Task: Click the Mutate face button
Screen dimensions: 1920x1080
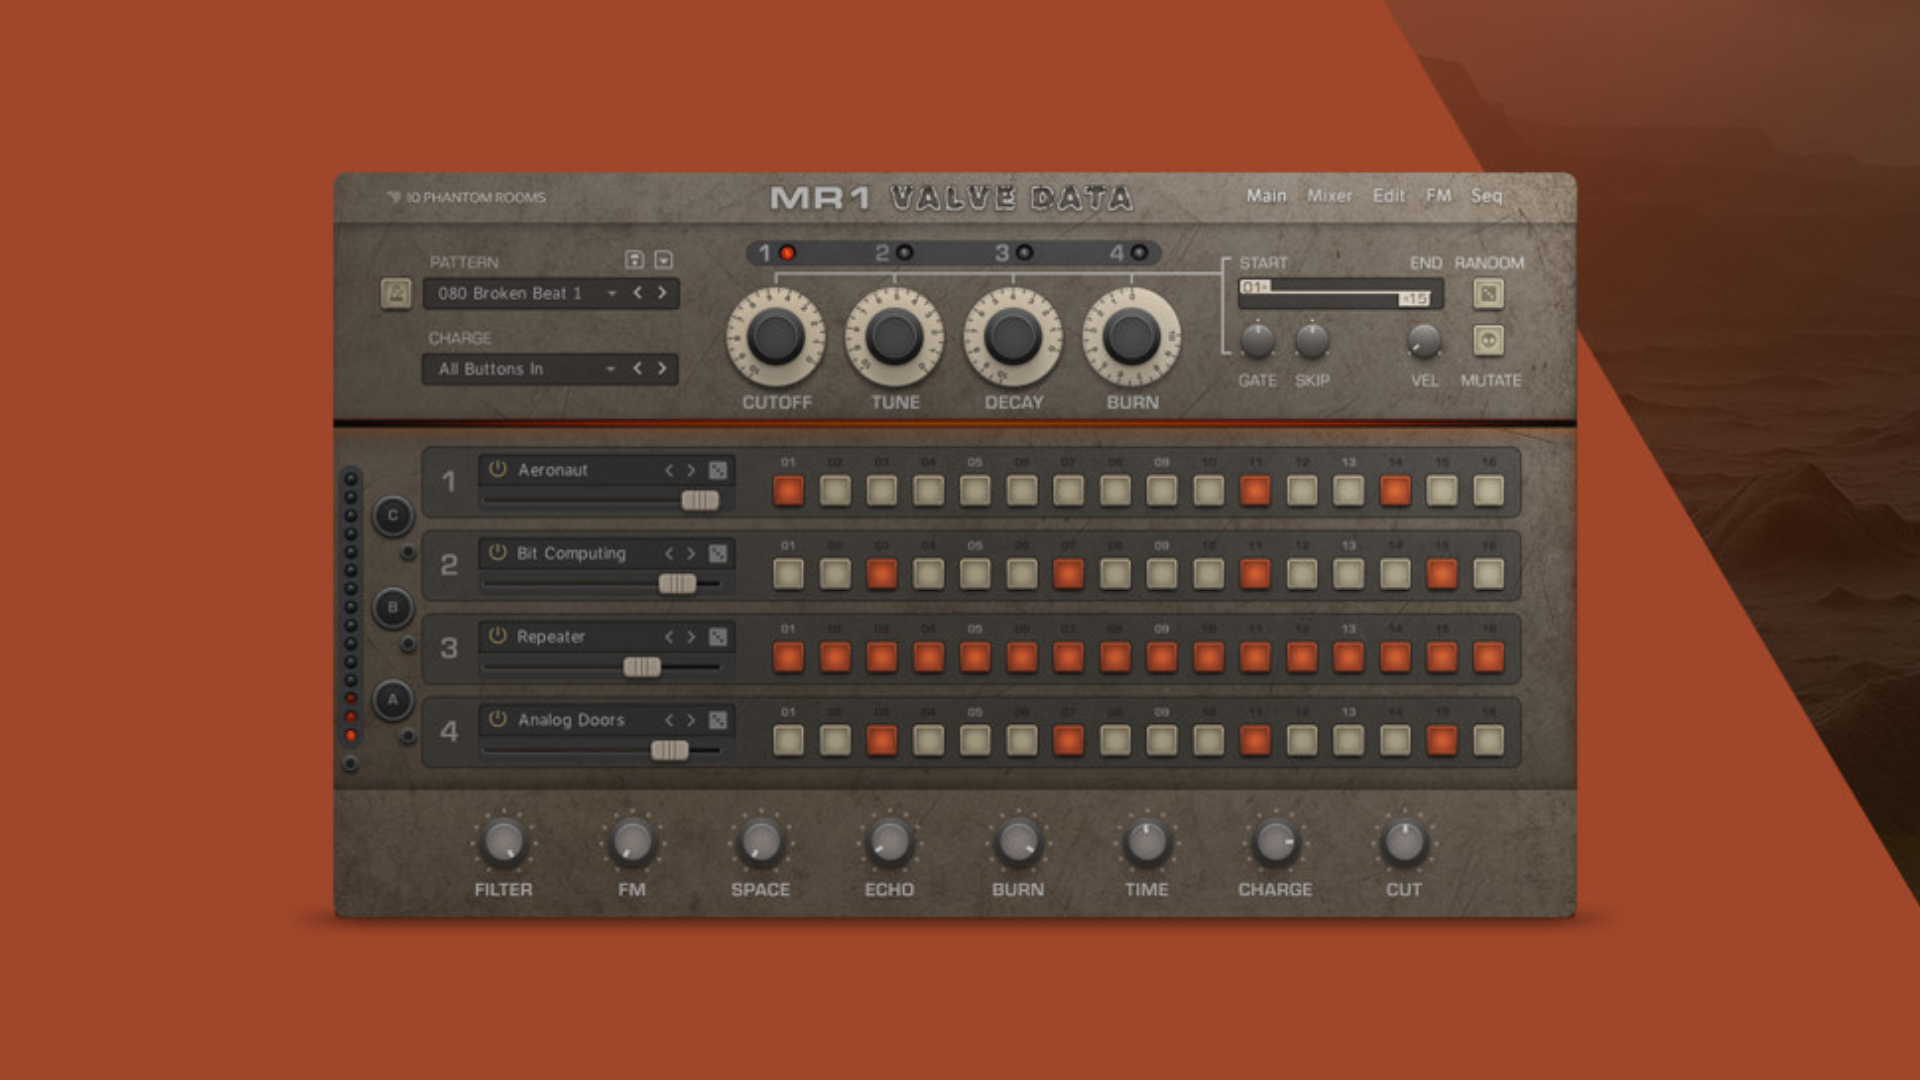Action: click(1488, 340)
